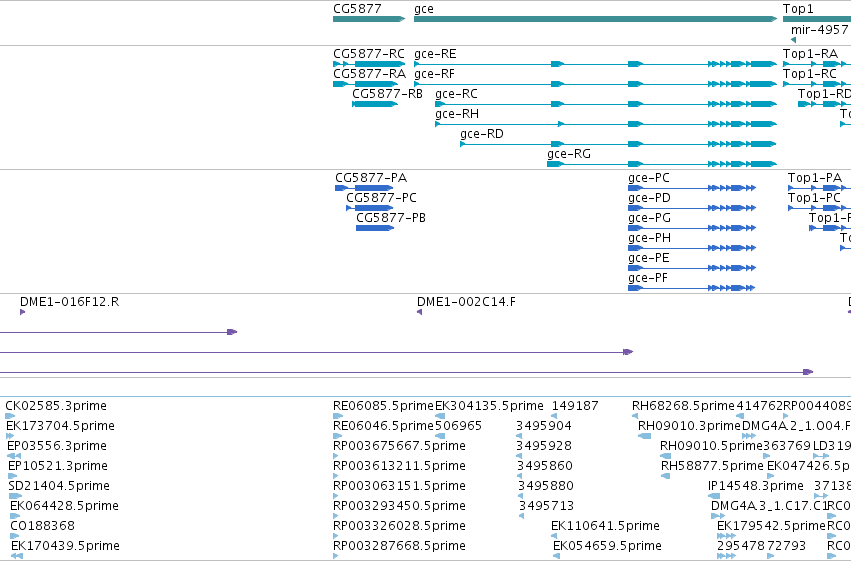The image size is (851, 561).
Task: Open the gce-RC transcript
Action: tap(456, 94)
